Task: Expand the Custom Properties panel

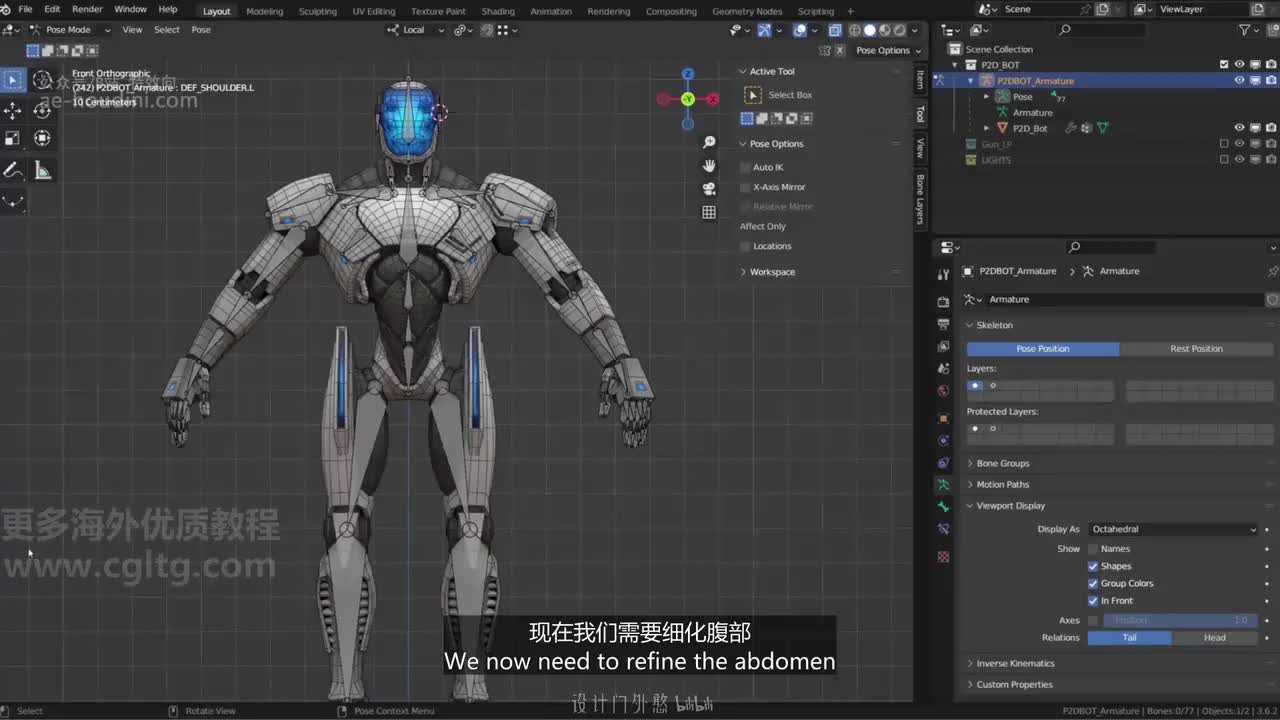Action: coord(1014,685)
